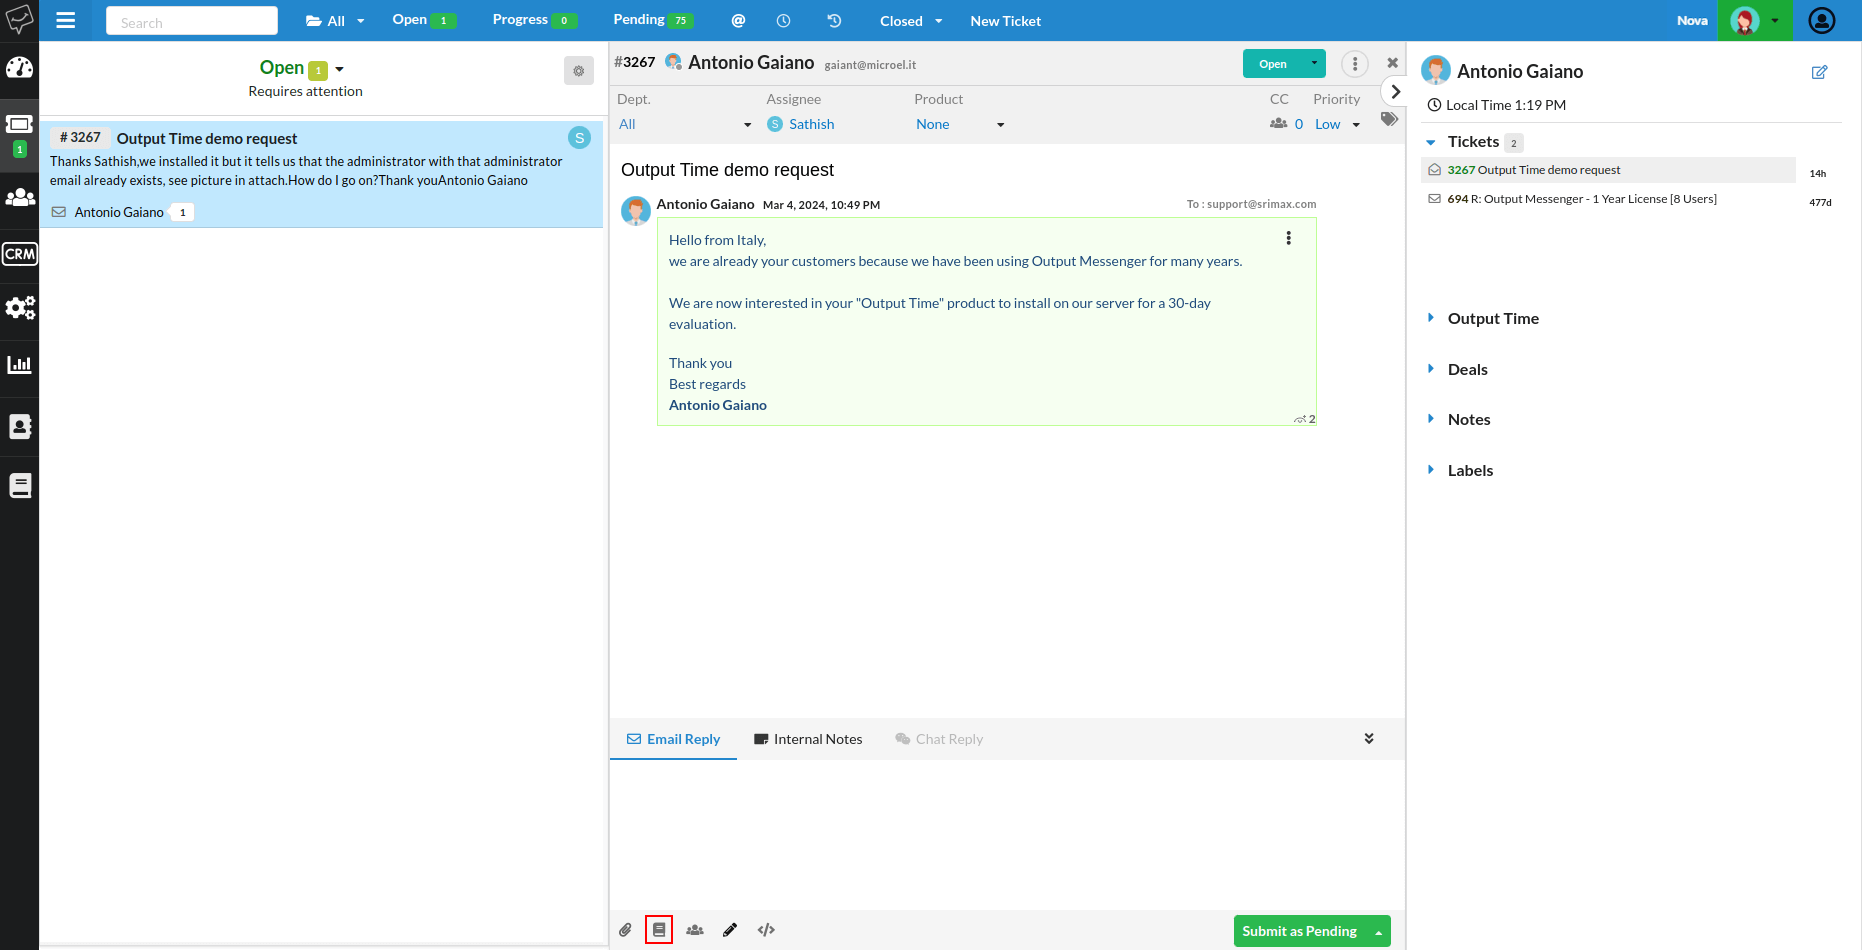Click the clock icon in top bar
This screenshot has width=1862, height=950.
pyautogui.click(x=784, y=20)
